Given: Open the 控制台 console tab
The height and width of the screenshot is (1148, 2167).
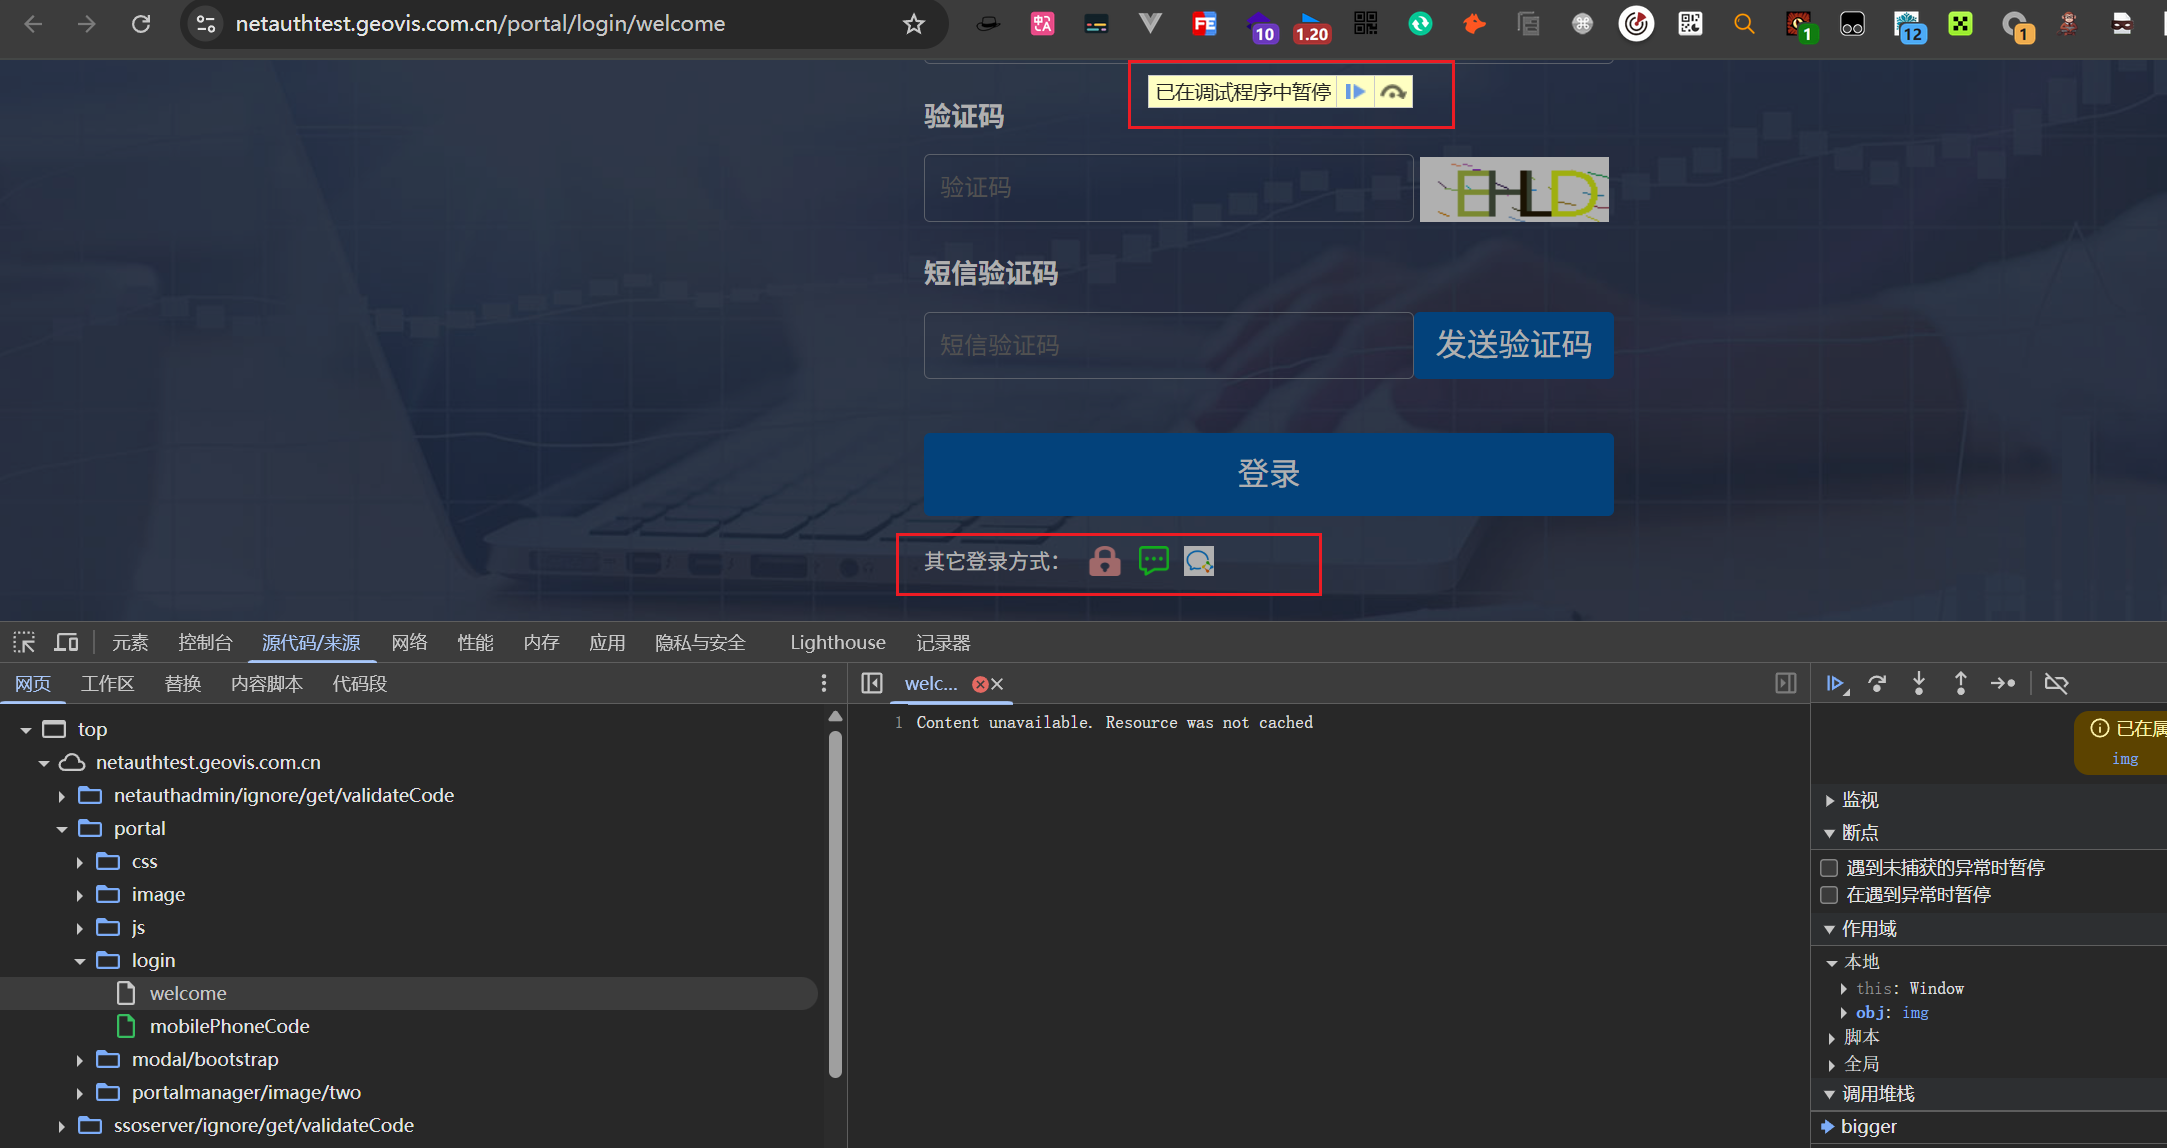Looking at the screenshot, I should [205, 642].
